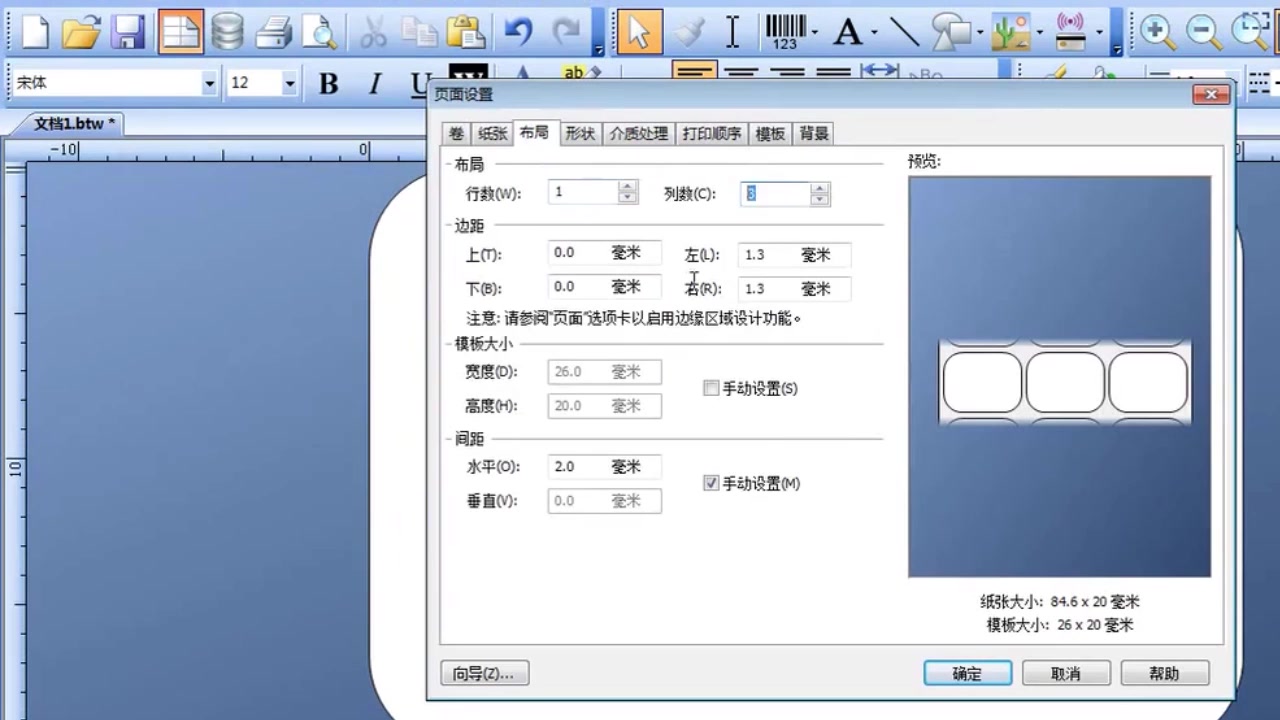Select the Shapes tool
The width and height of the screenshot is (1280, 720).
951,32
